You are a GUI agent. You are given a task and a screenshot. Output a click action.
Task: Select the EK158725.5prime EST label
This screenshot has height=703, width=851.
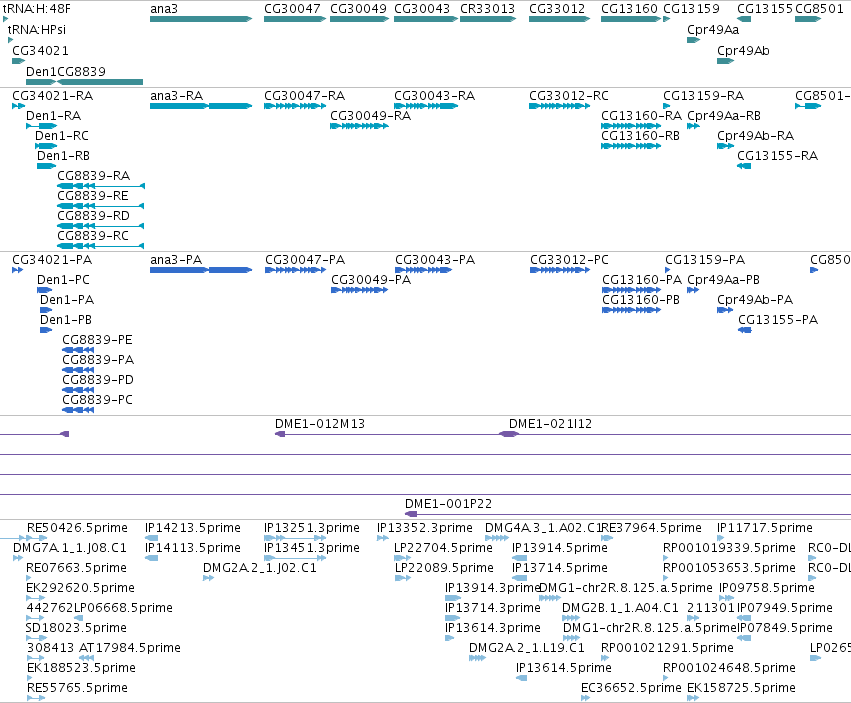[741, 688]
